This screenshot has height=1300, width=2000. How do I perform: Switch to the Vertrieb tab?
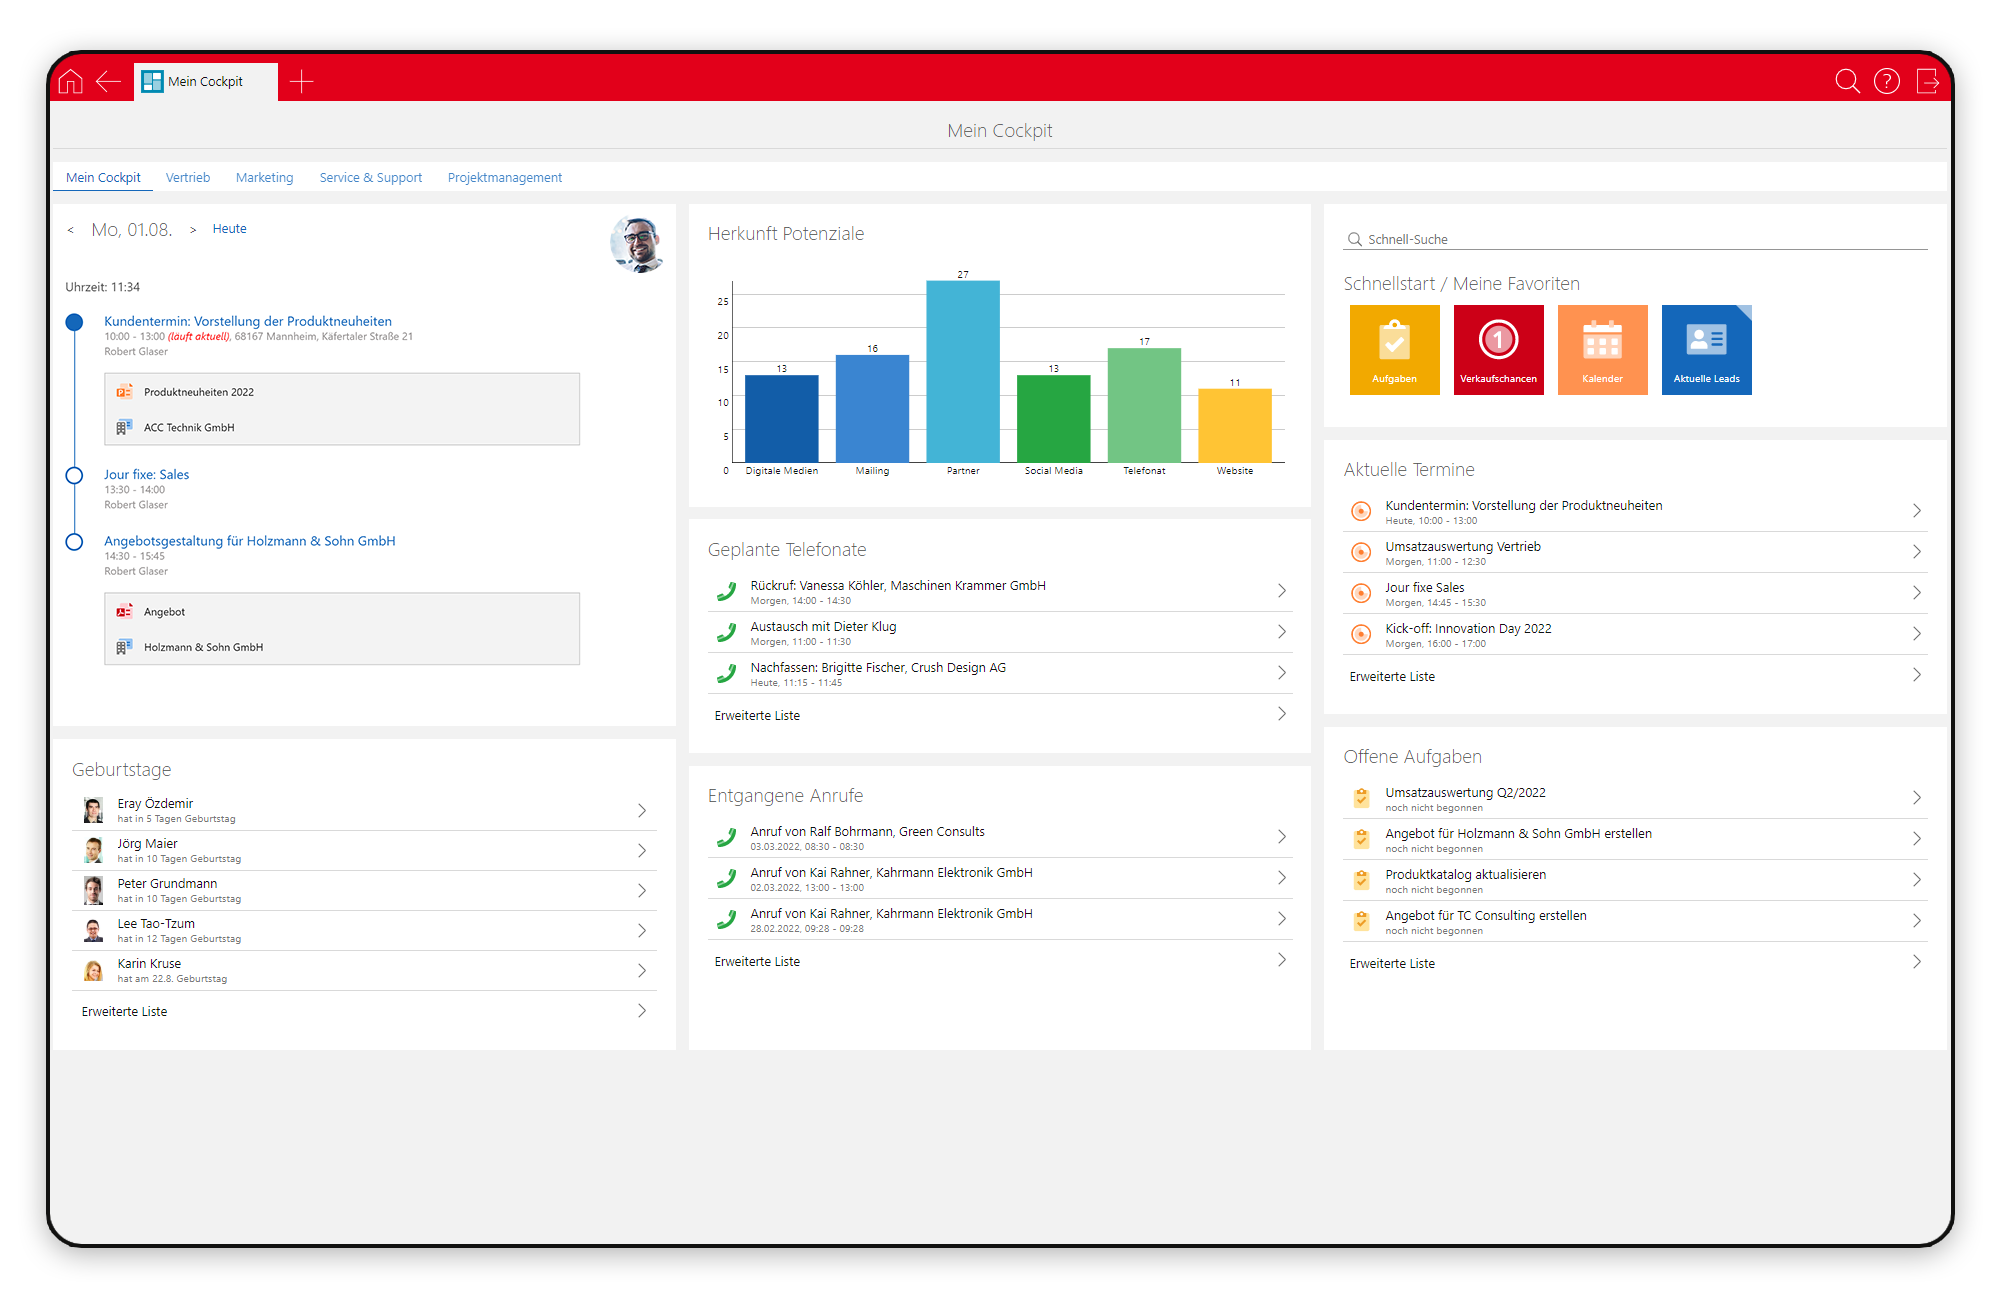(188, 177)
